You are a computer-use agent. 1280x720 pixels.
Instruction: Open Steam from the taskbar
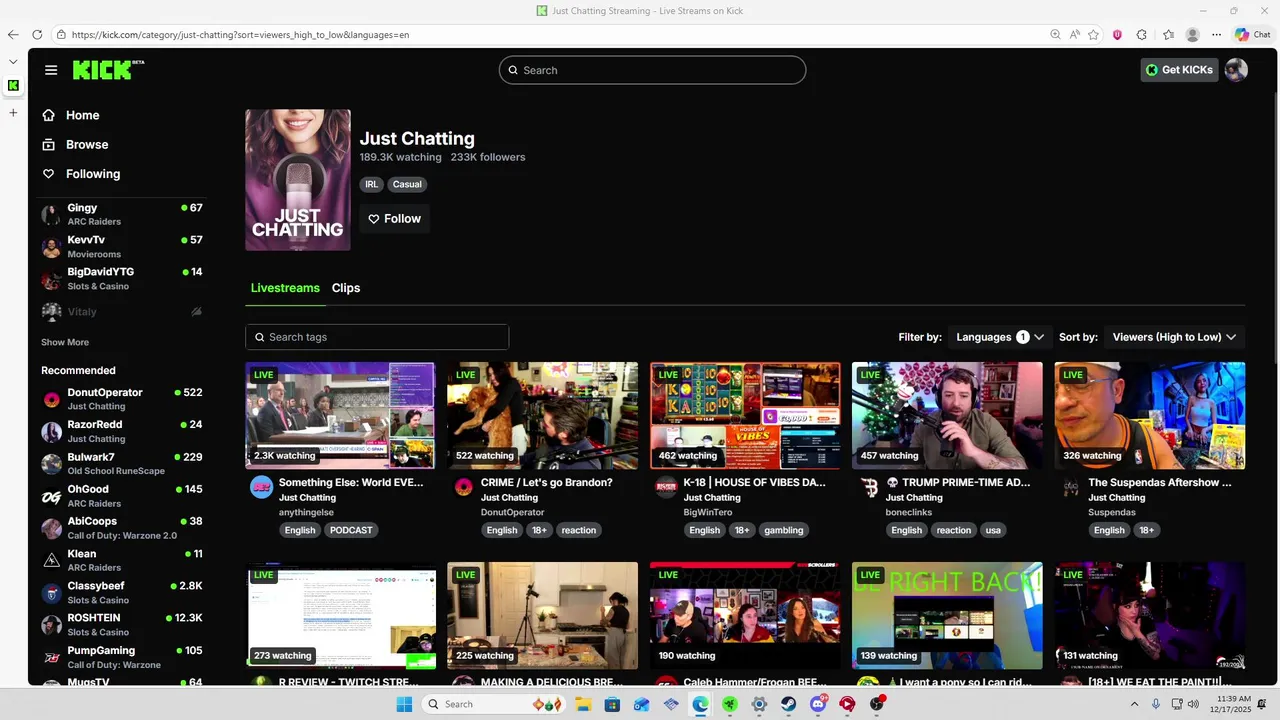point(788,704)
